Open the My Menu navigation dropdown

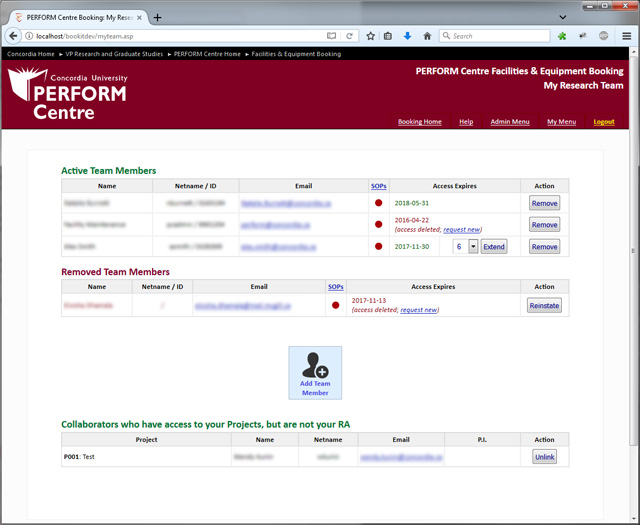[561, 122]
